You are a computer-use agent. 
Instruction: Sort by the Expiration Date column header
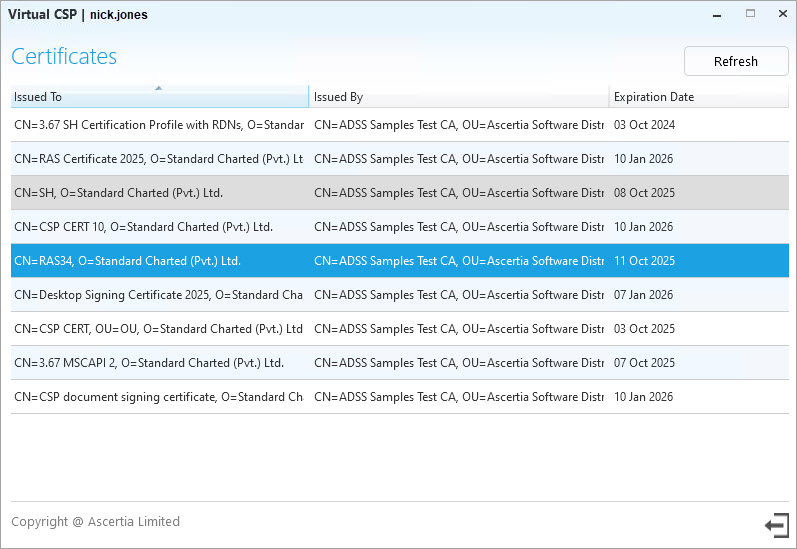click(x=698, y=97)
